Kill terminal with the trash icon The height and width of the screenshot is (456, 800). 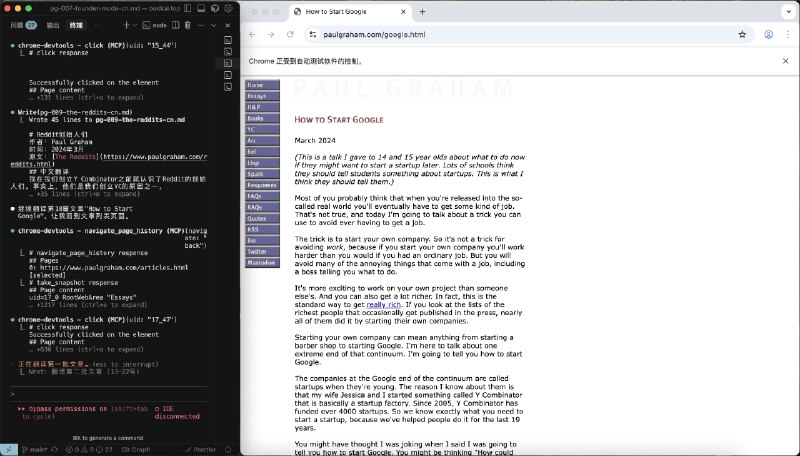[188, 25]
